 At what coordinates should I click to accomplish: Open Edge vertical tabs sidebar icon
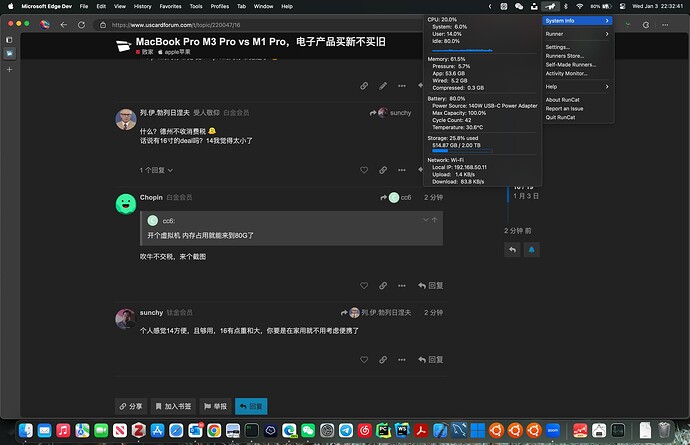click(x=9, y=40)
